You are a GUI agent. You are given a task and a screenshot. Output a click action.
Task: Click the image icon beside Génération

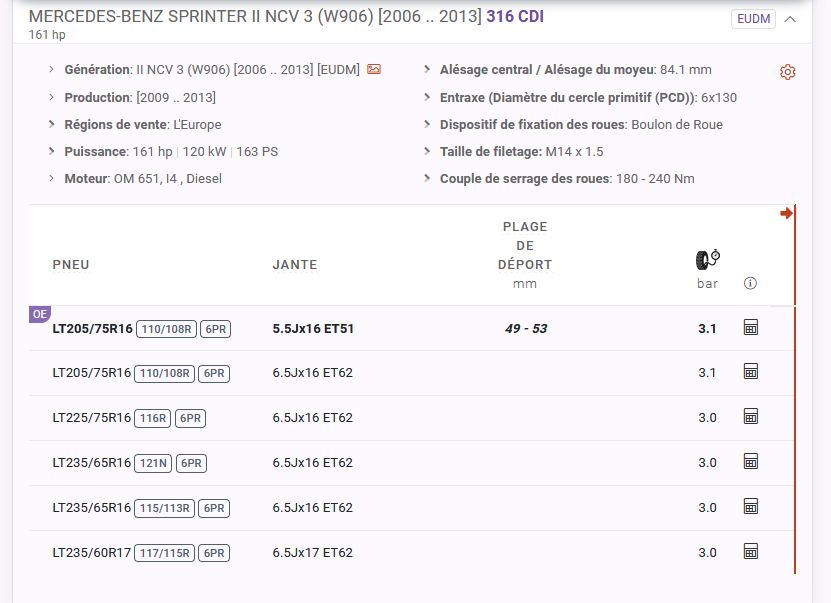click(374, 70)
